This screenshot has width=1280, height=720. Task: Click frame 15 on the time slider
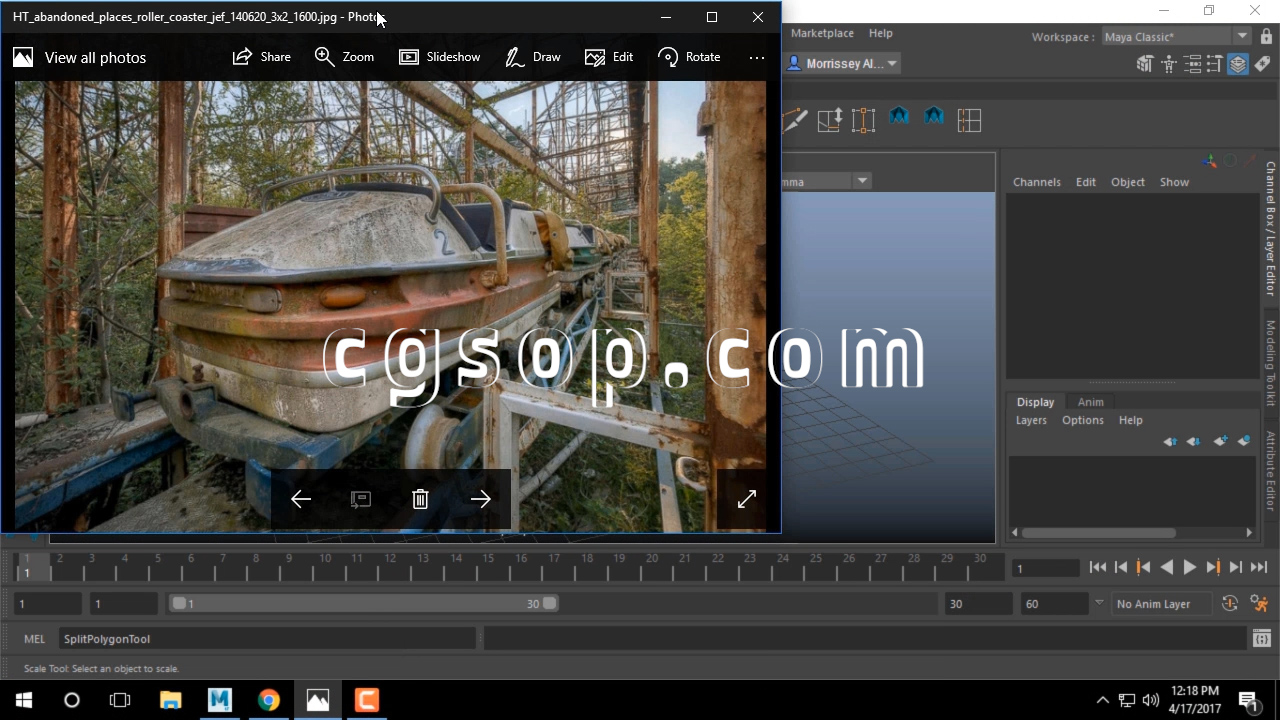click(488, 567)
